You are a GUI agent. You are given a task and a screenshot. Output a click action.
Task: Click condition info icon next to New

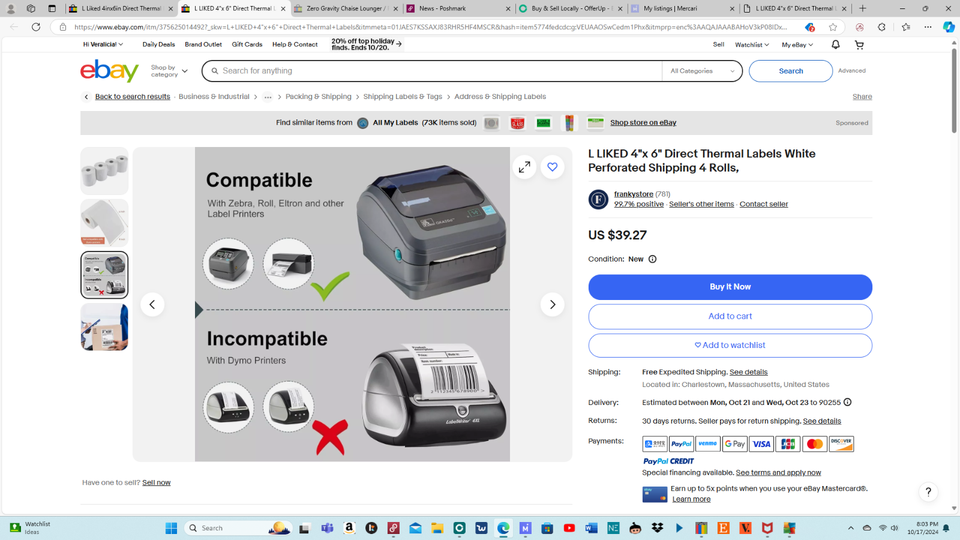point(653,259)
